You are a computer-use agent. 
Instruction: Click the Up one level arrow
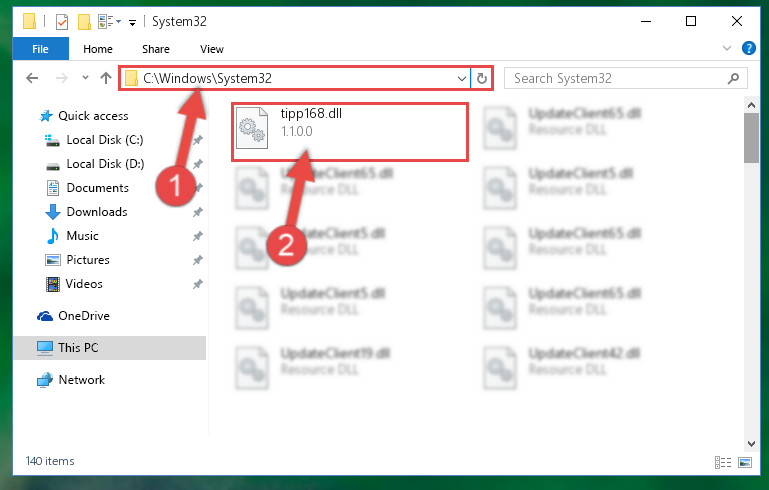click(x=105, y=78)
